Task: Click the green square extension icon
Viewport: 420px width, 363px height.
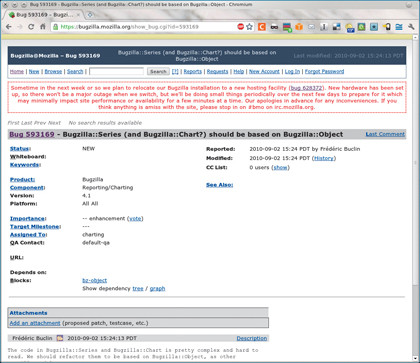Action: pyautogui.click(x=361, y=27)
